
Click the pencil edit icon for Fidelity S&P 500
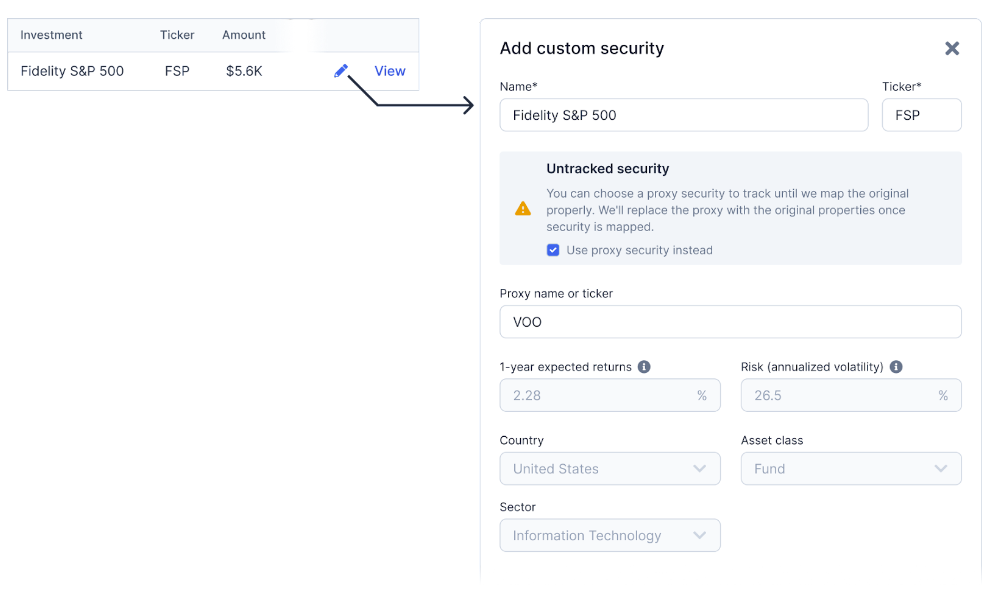341,70
